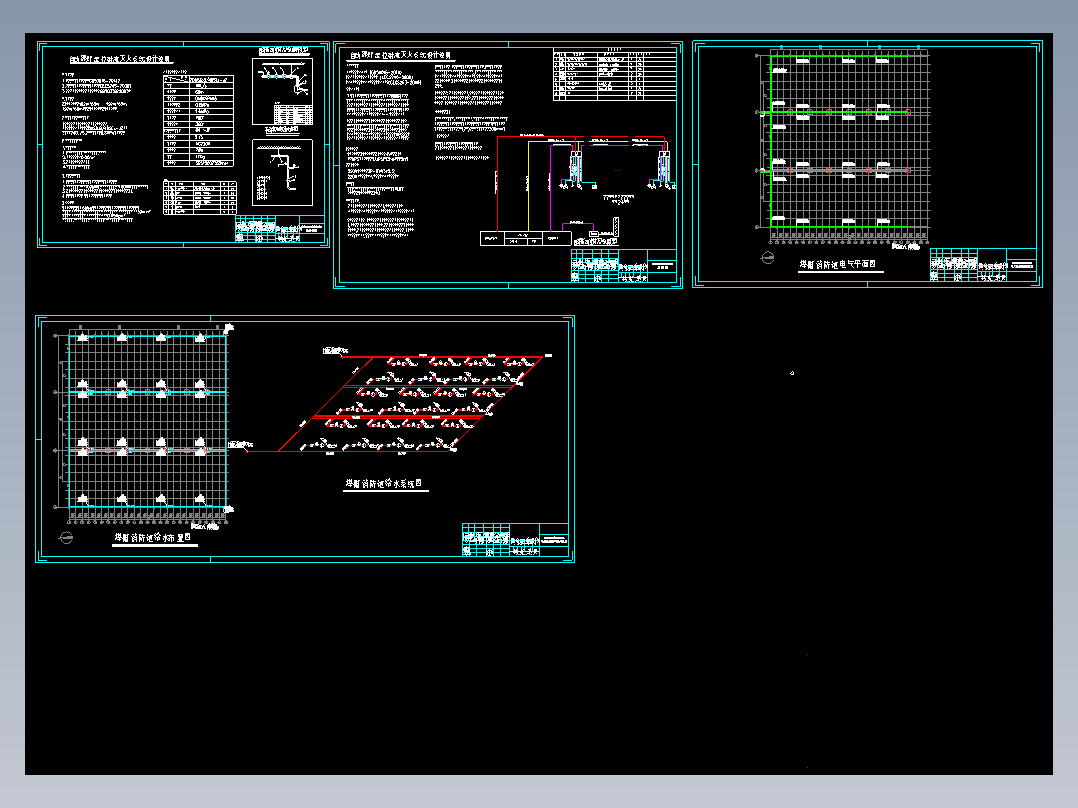Image resolution: width=1078 pixels, height=808 pixels.
Task: Select the small materials table below the parameter table
Action: coord(199,197)
